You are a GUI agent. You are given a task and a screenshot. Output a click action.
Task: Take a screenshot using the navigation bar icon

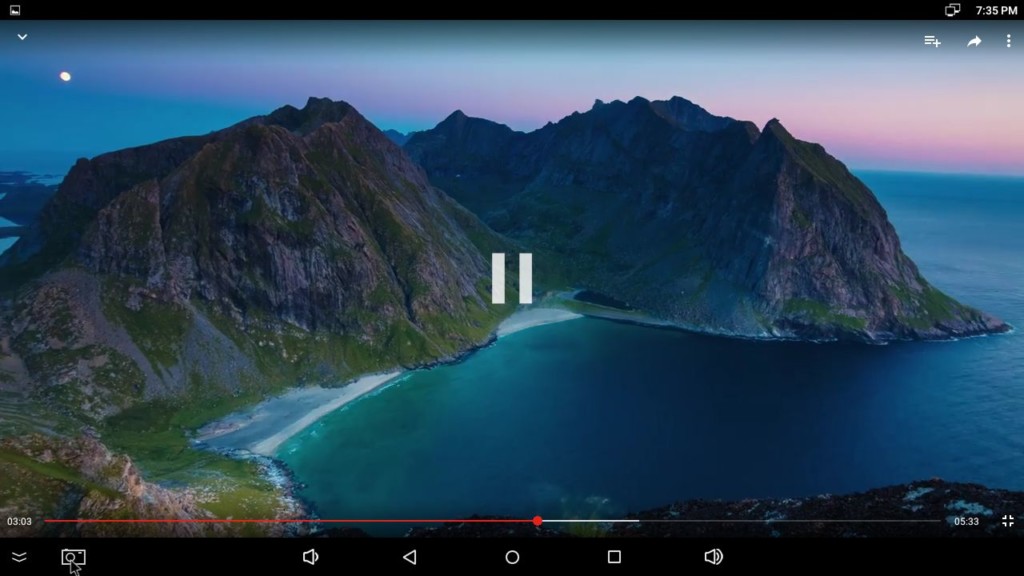point(73,557)
